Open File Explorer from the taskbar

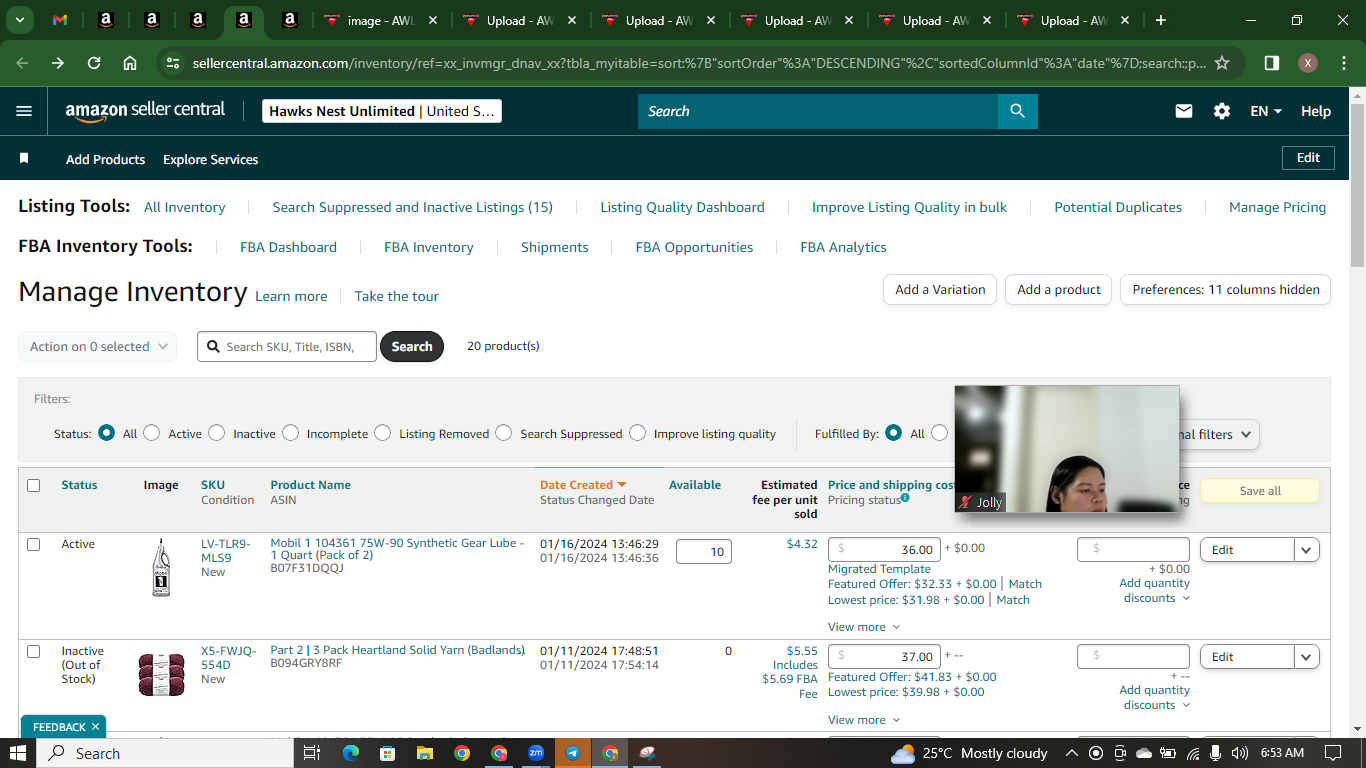(x=424, y=753)
